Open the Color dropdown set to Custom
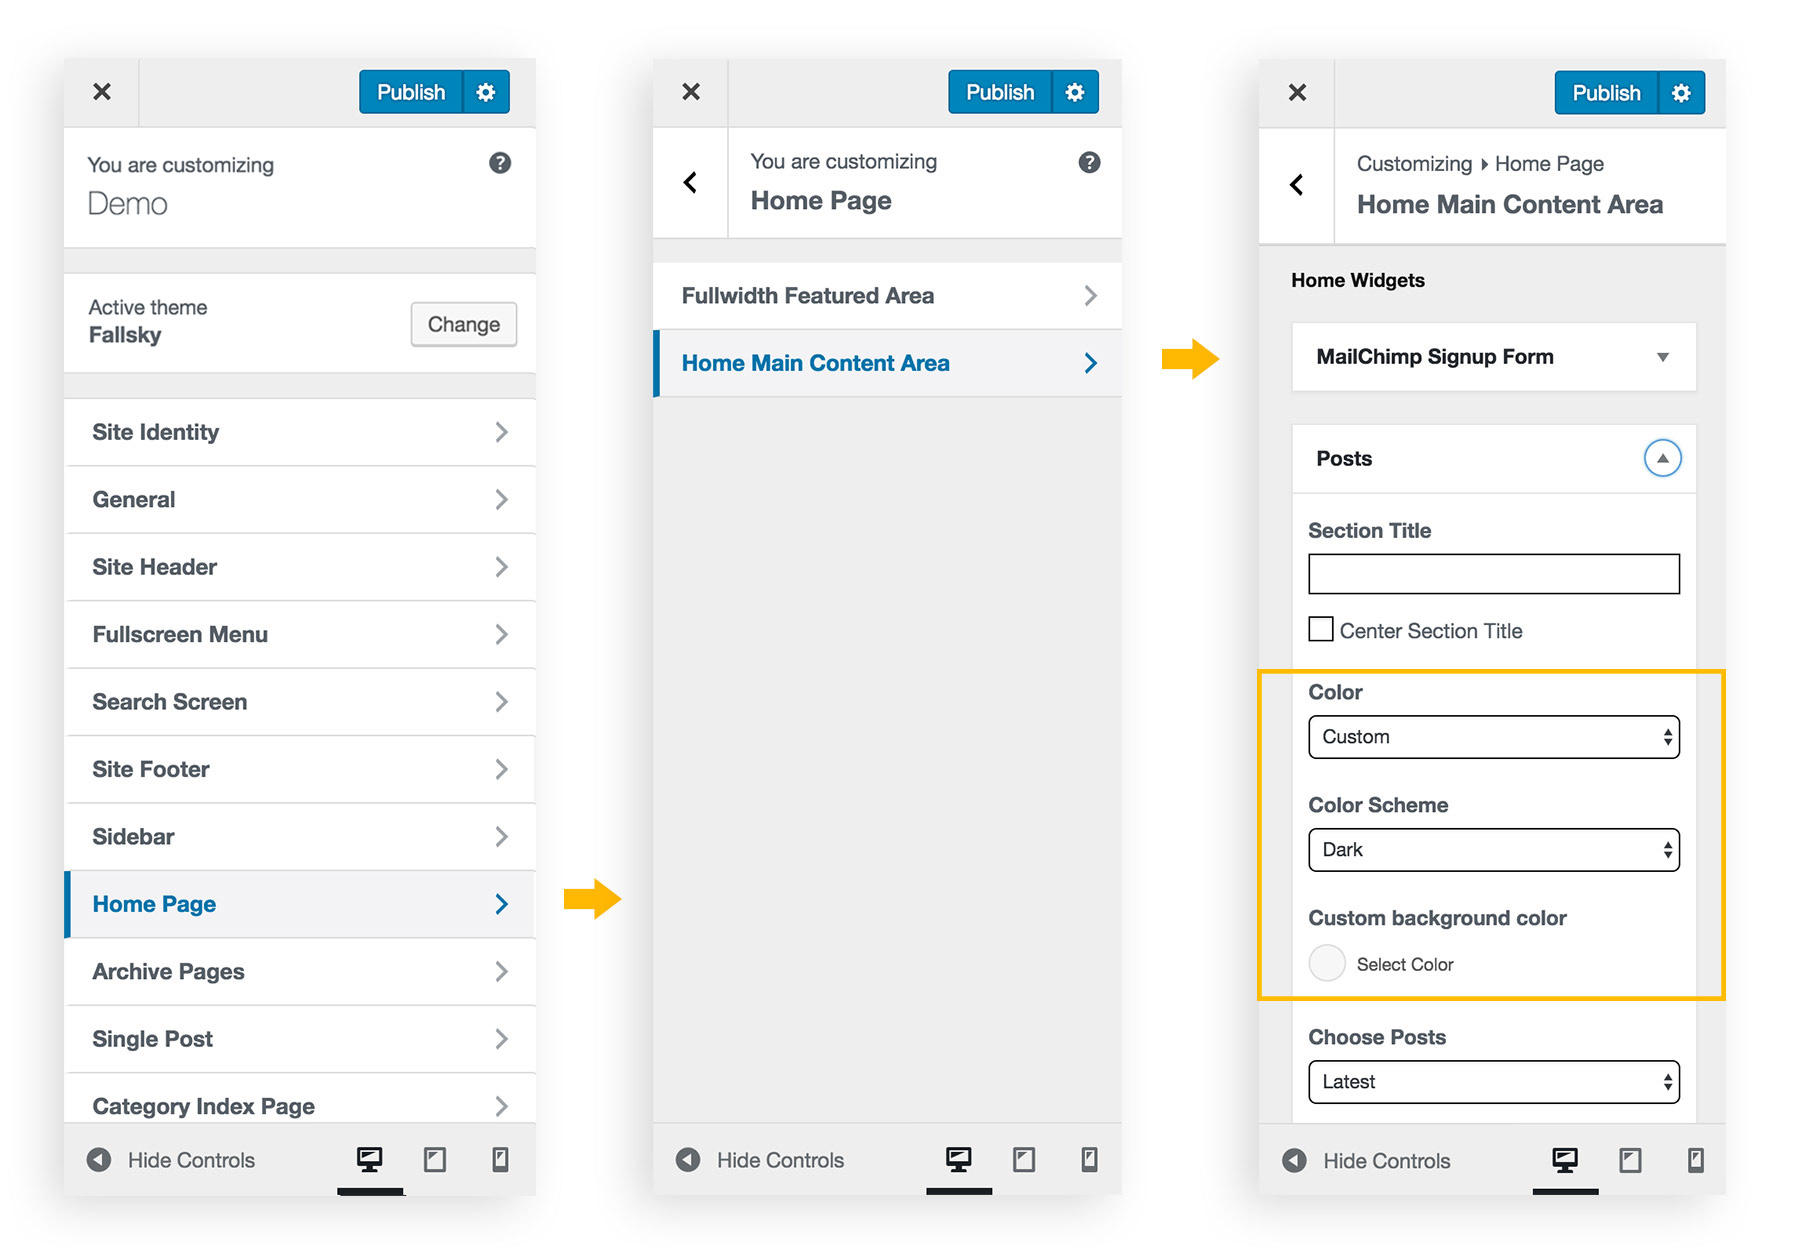Viewport: 1819px width, 1255px height. pyautogui.click(x=1493, y=737)
